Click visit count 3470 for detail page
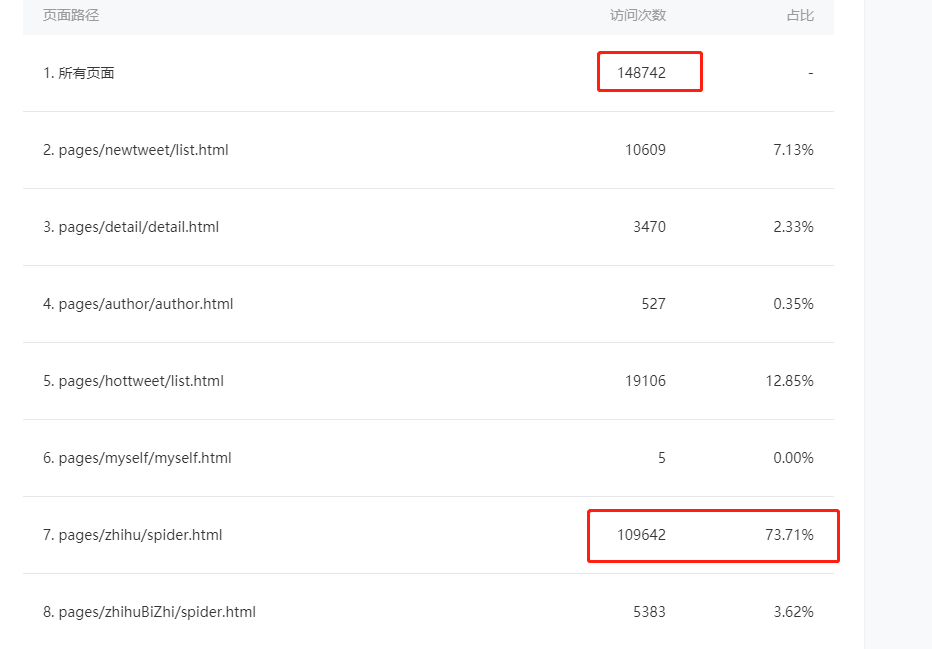Image resolution: width=932 pixels, height=649 pixels. [650, 227]
